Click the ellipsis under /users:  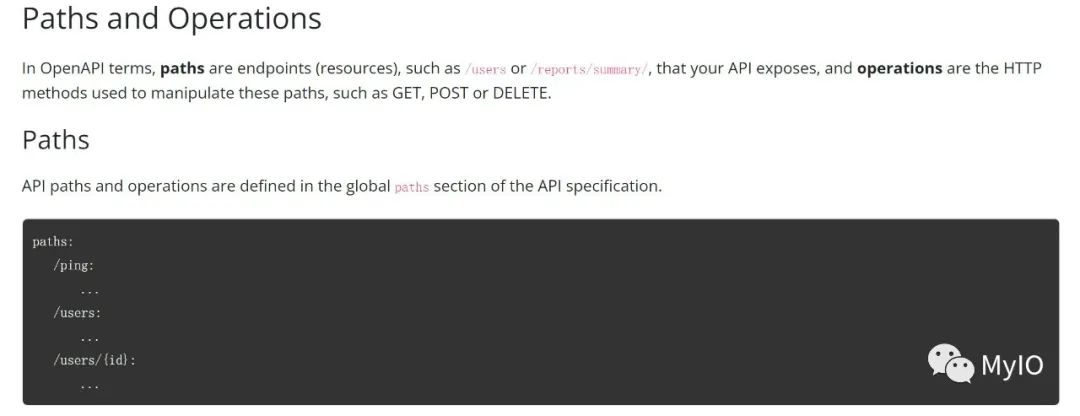coord(90,339)
